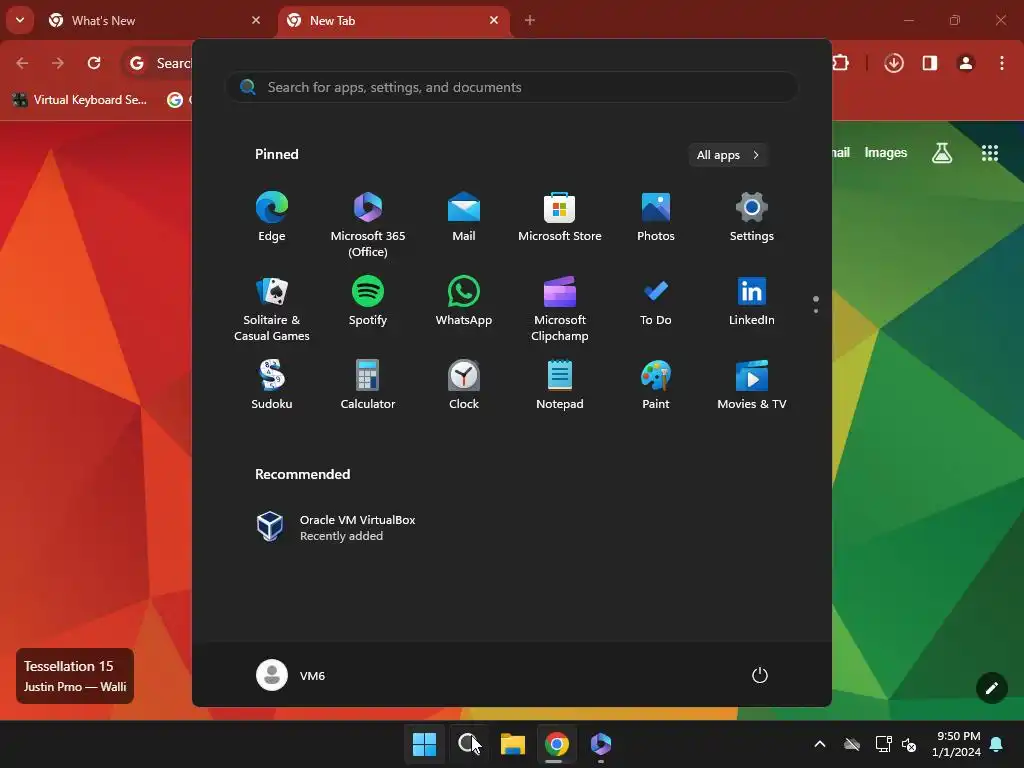Open OneDrive cloud tray icon
Image resolution: width=1024 pixels, height=768 pixels.
pos(852,744)
